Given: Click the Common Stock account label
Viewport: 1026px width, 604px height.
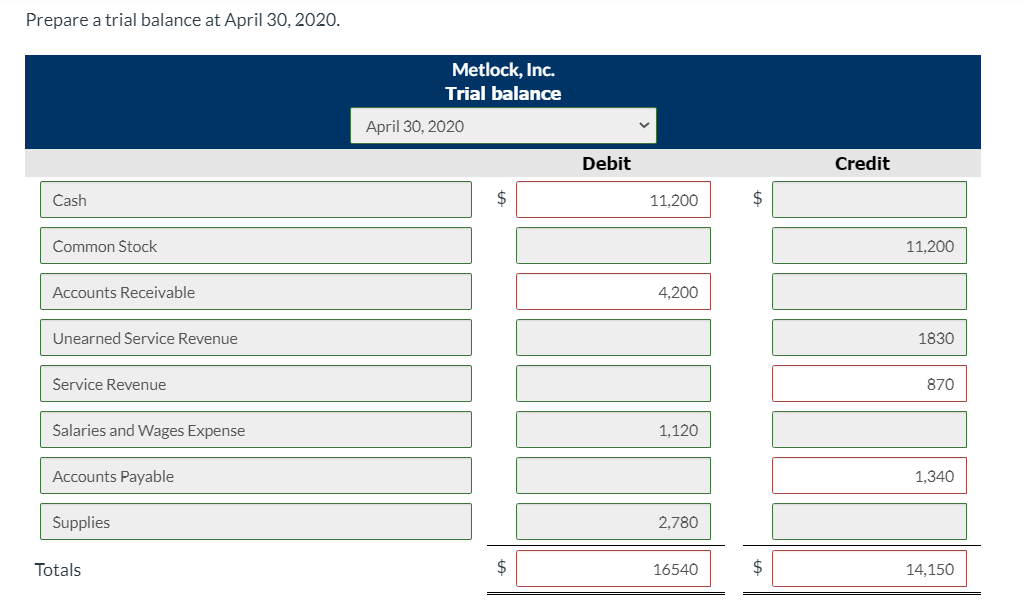Looking at the screenshot, I should [x=255, y=245].
